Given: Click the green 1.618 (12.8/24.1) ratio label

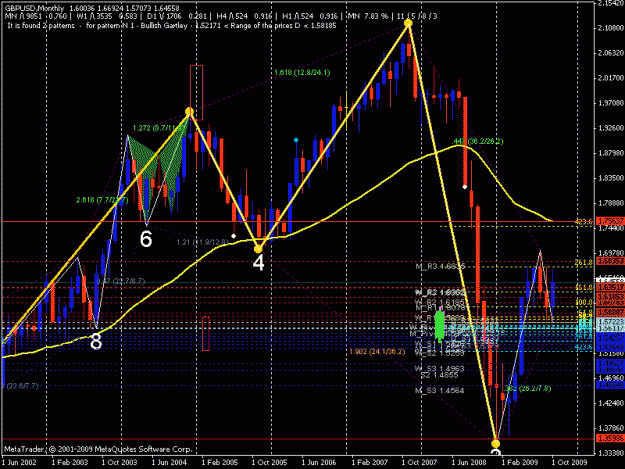Looking at the screenshot, I should [x=302, y=73].
